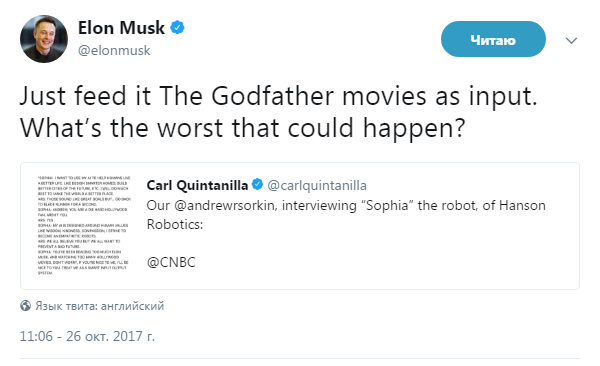
Task: Click the second line of the main tweet
Action: click(x=243, y=128)
